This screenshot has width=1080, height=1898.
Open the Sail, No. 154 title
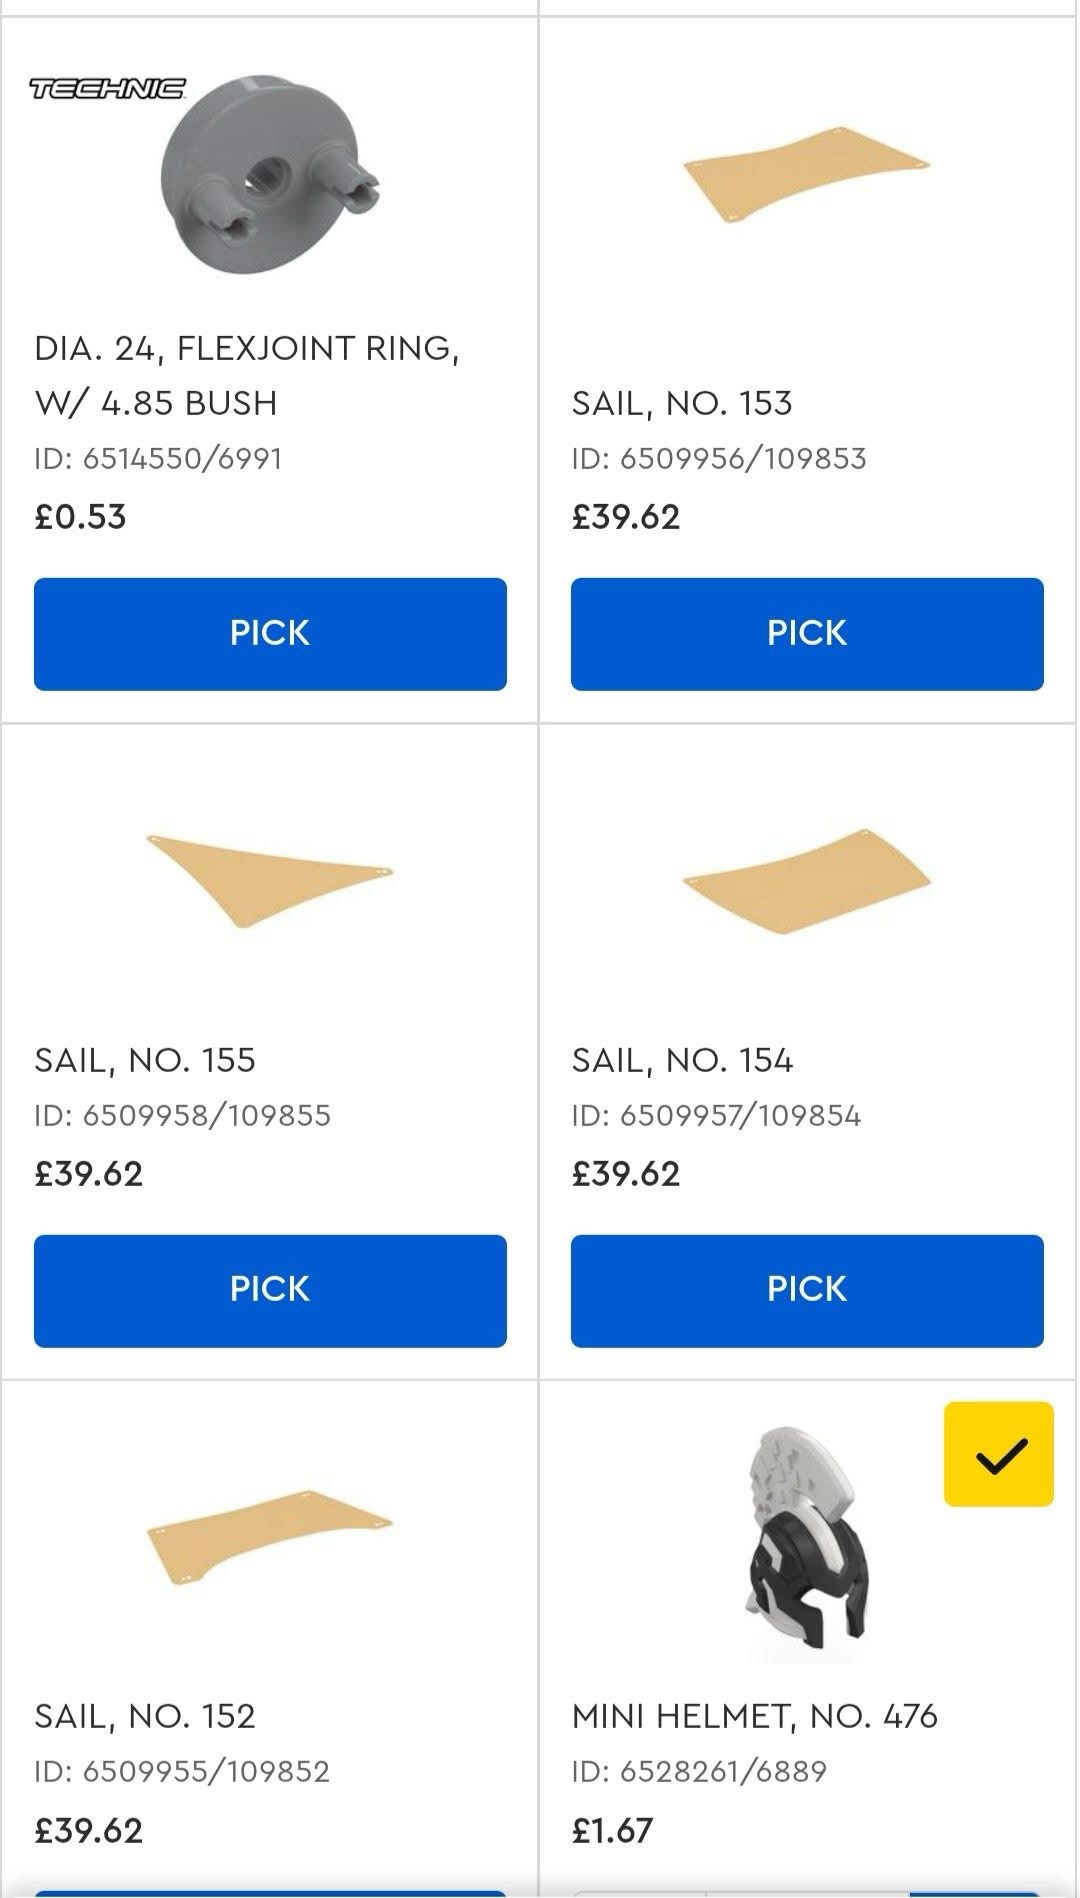tap(682, 1060)
